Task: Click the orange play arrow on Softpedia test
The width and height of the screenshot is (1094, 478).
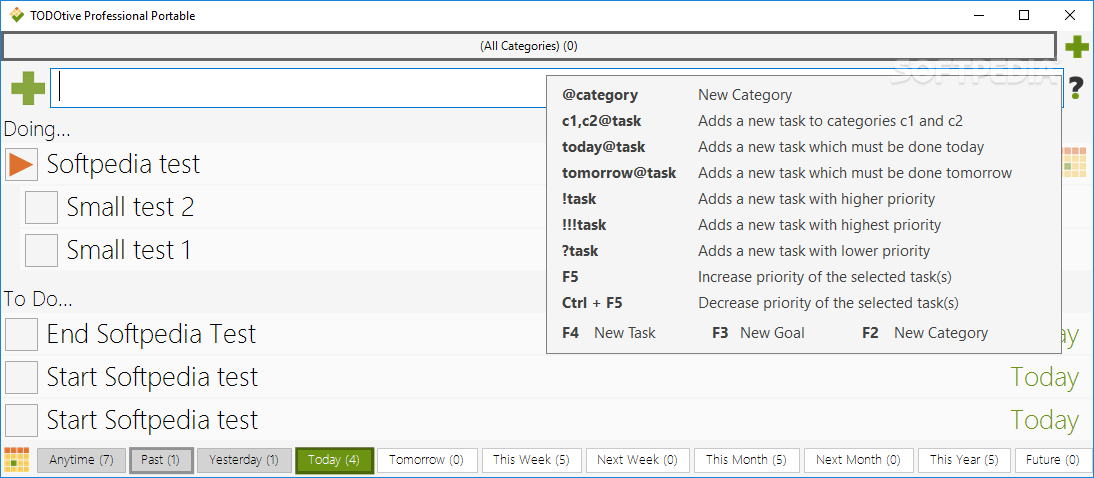Action: tap(22, 165)
